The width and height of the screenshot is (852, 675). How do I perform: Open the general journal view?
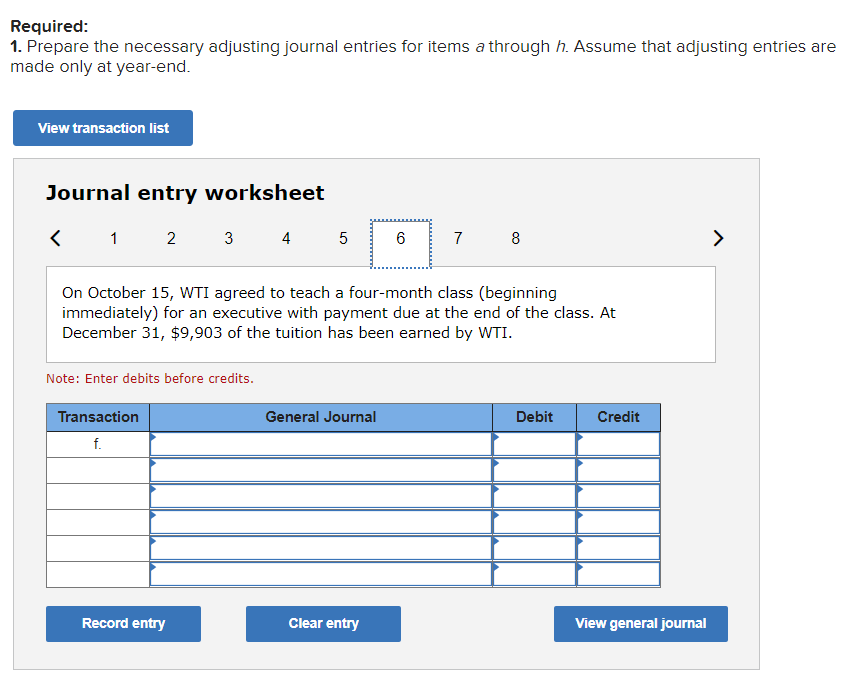pos(640,623)
